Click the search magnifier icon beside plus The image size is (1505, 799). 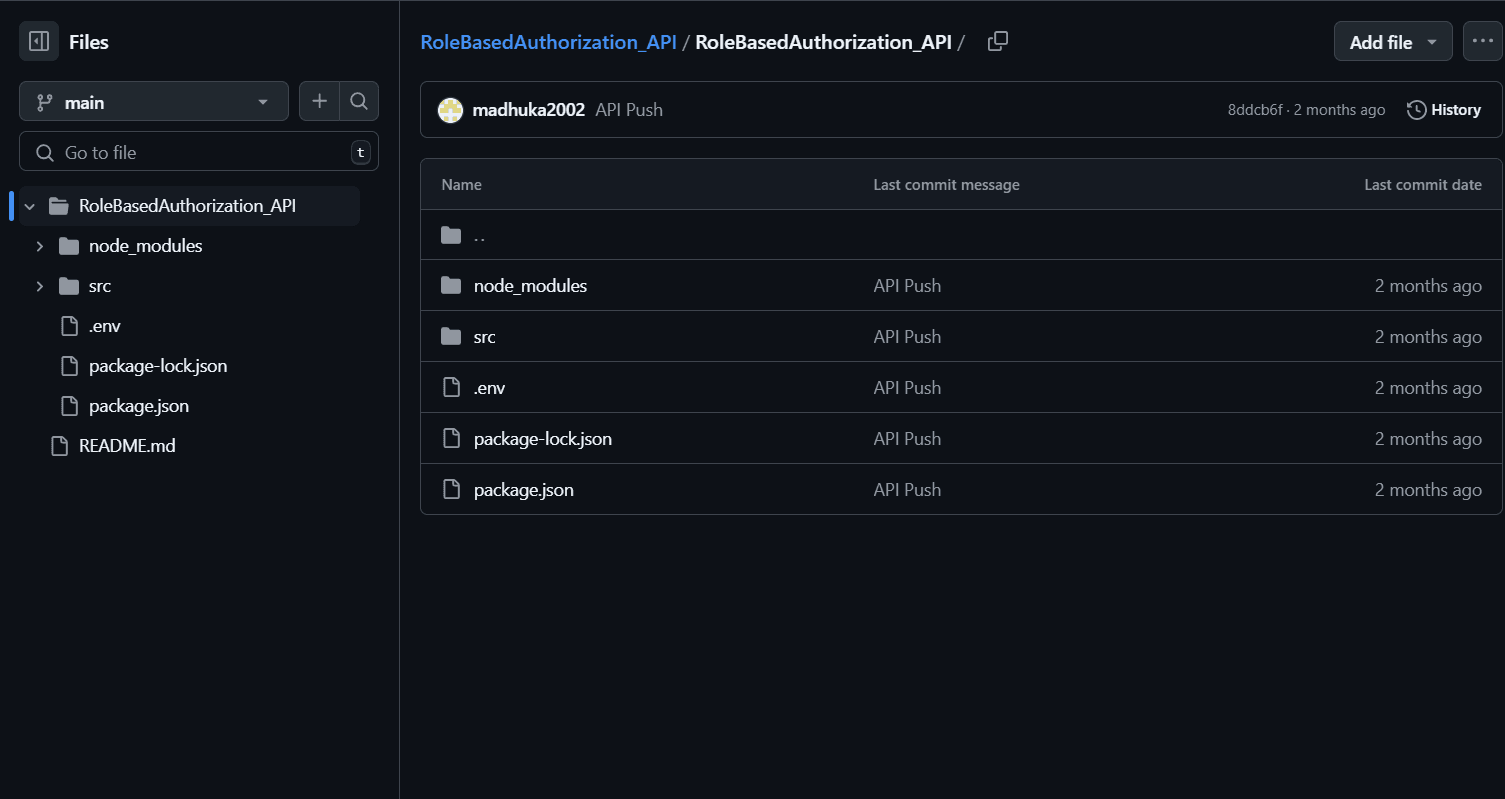click(359, 101)
